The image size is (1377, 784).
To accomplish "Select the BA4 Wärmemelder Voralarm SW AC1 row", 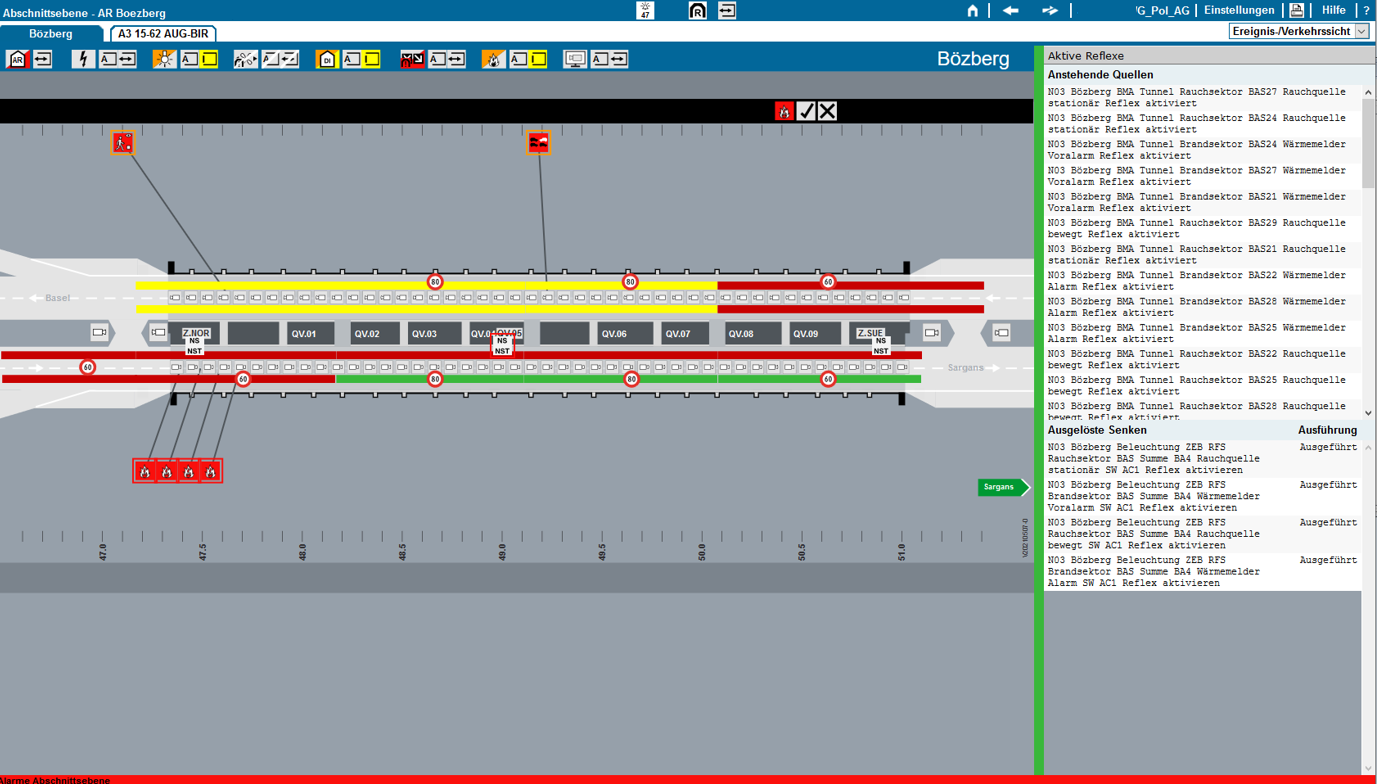I will coord(1203,496).
